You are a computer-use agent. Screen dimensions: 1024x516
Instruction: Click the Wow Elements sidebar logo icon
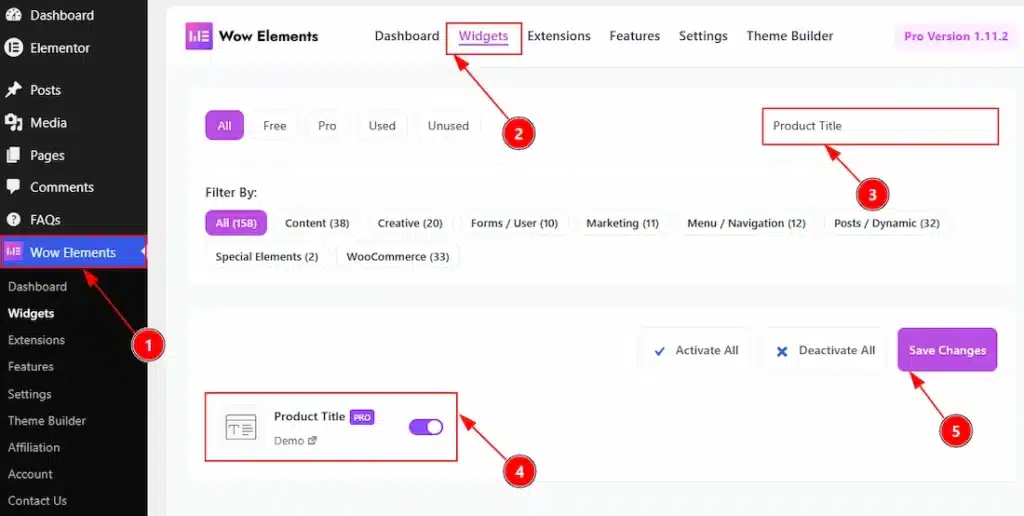[x=14, y=252]
